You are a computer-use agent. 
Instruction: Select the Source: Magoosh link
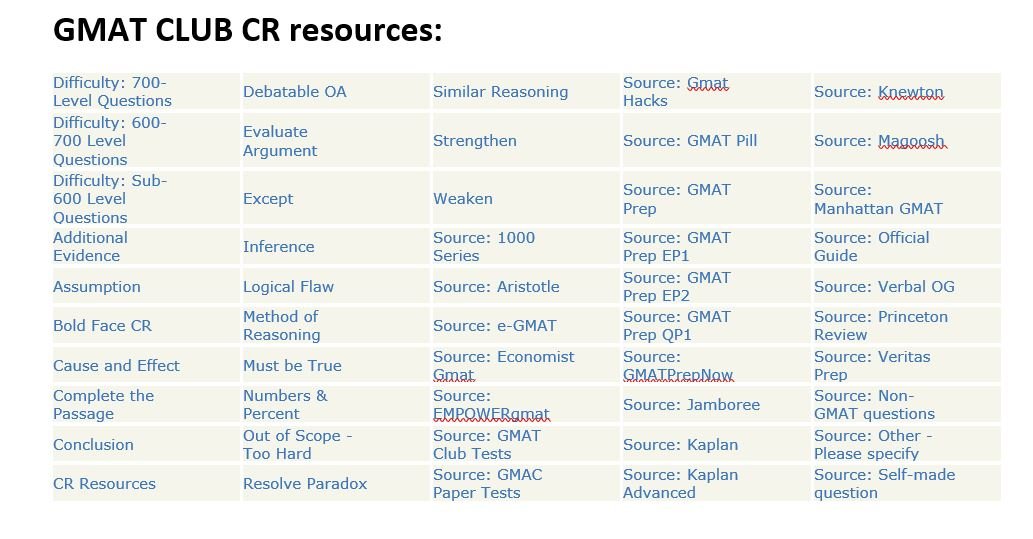coord(878,141)
